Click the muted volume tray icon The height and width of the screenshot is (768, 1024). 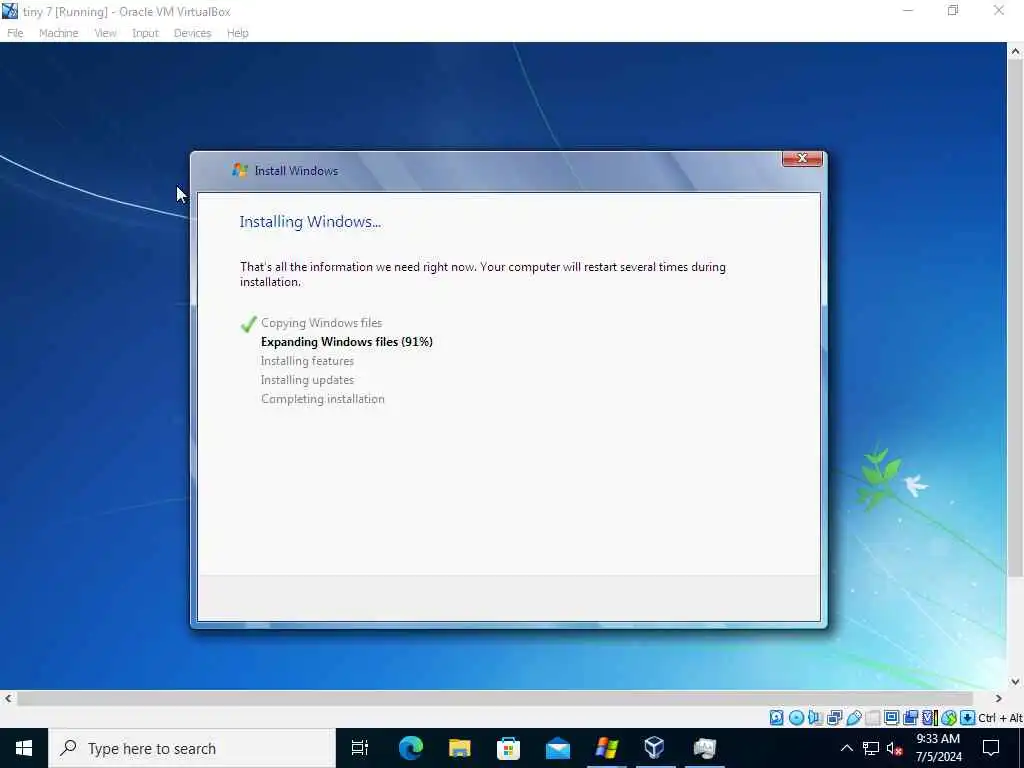(x=894, y=748)
